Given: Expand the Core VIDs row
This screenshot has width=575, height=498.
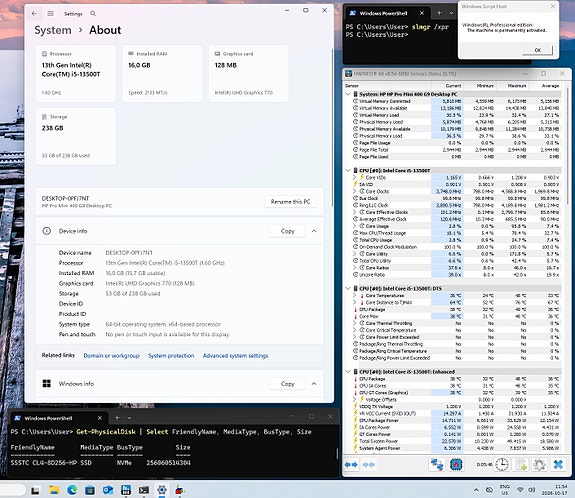Looking at the screenshot, I should (x=355, y=177).
